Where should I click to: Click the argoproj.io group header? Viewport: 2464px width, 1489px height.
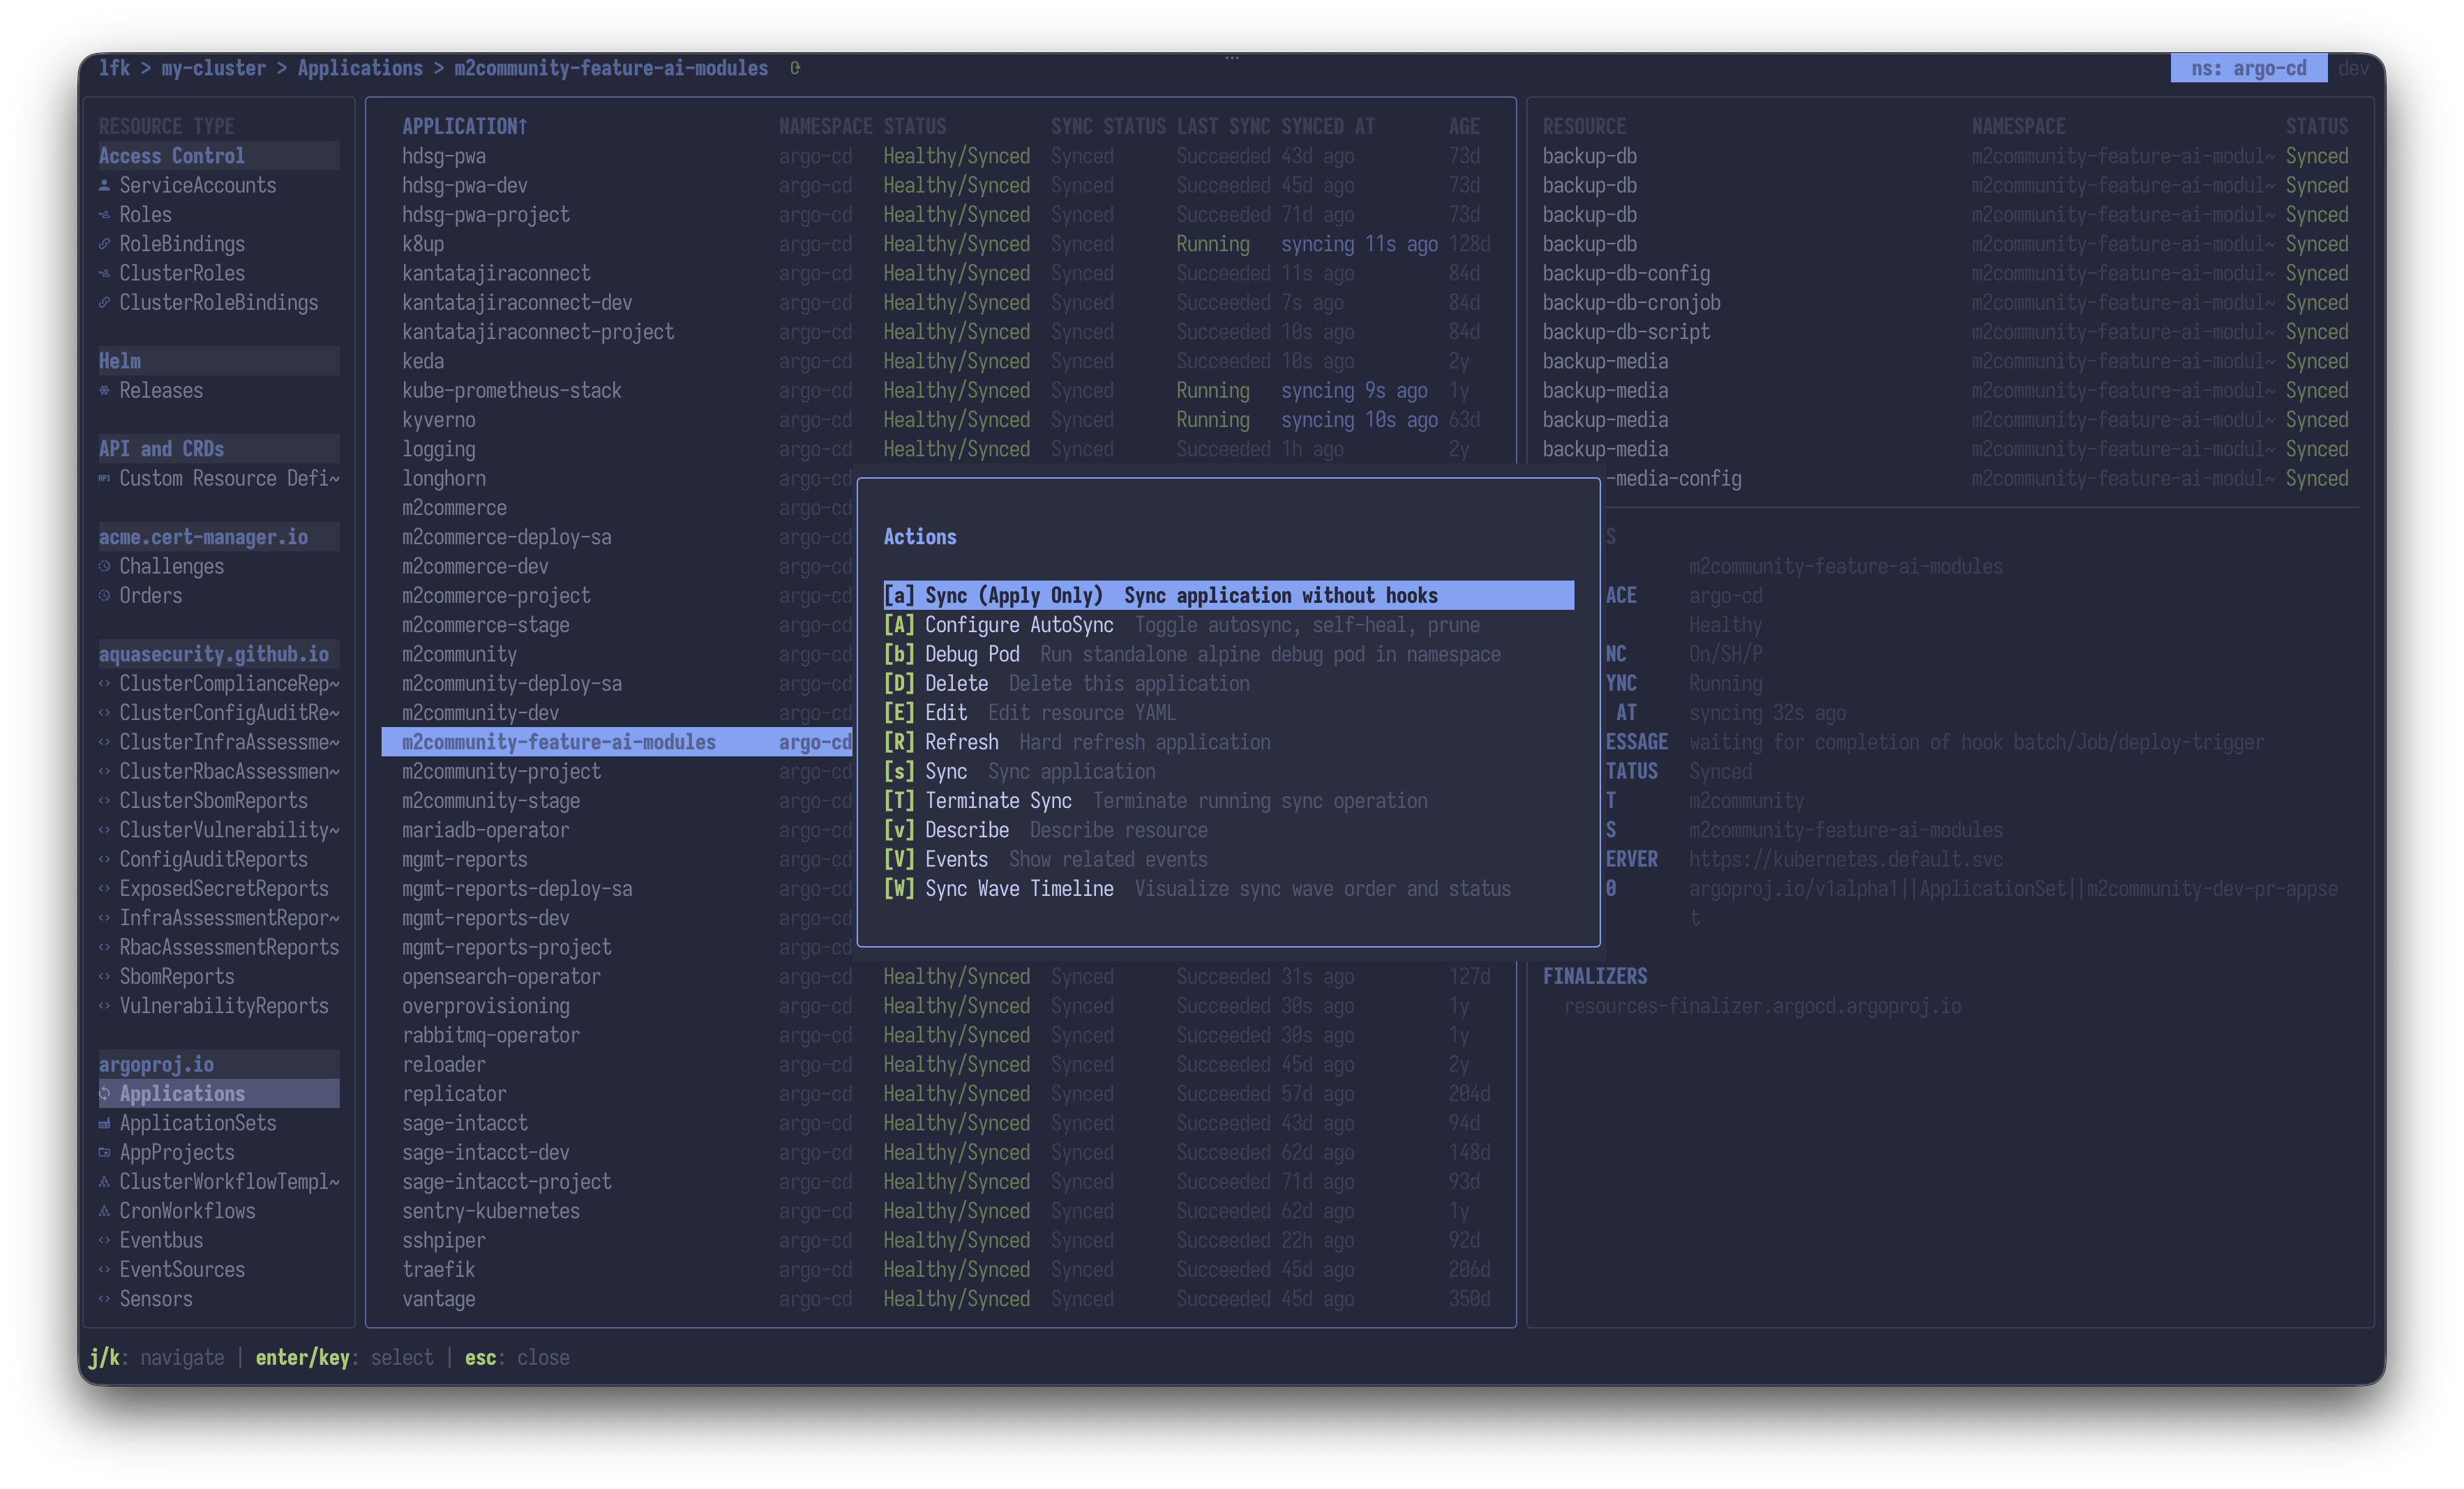[x=218, y=1064]
